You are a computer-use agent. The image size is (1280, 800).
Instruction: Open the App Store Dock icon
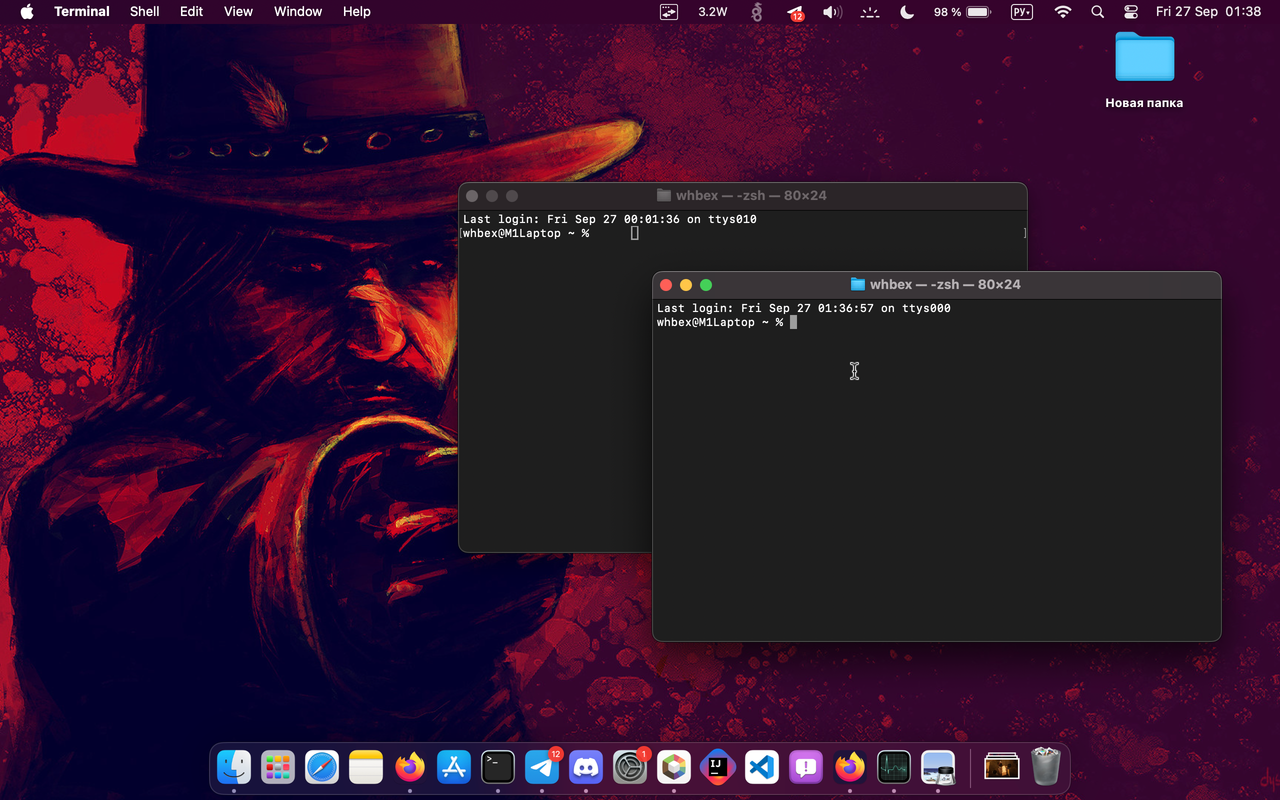pyautogui.click(x=454, y=768)
